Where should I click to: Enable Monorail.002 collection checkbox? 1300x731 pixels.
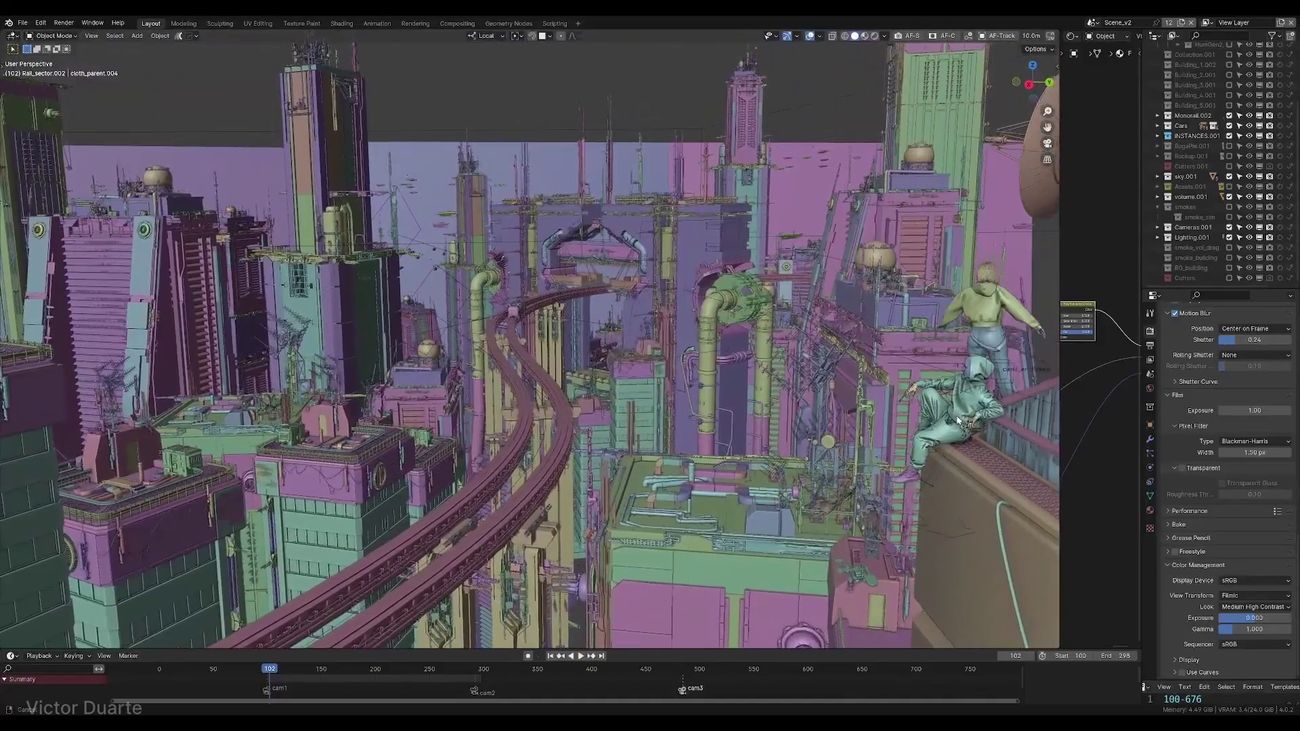1229,115
